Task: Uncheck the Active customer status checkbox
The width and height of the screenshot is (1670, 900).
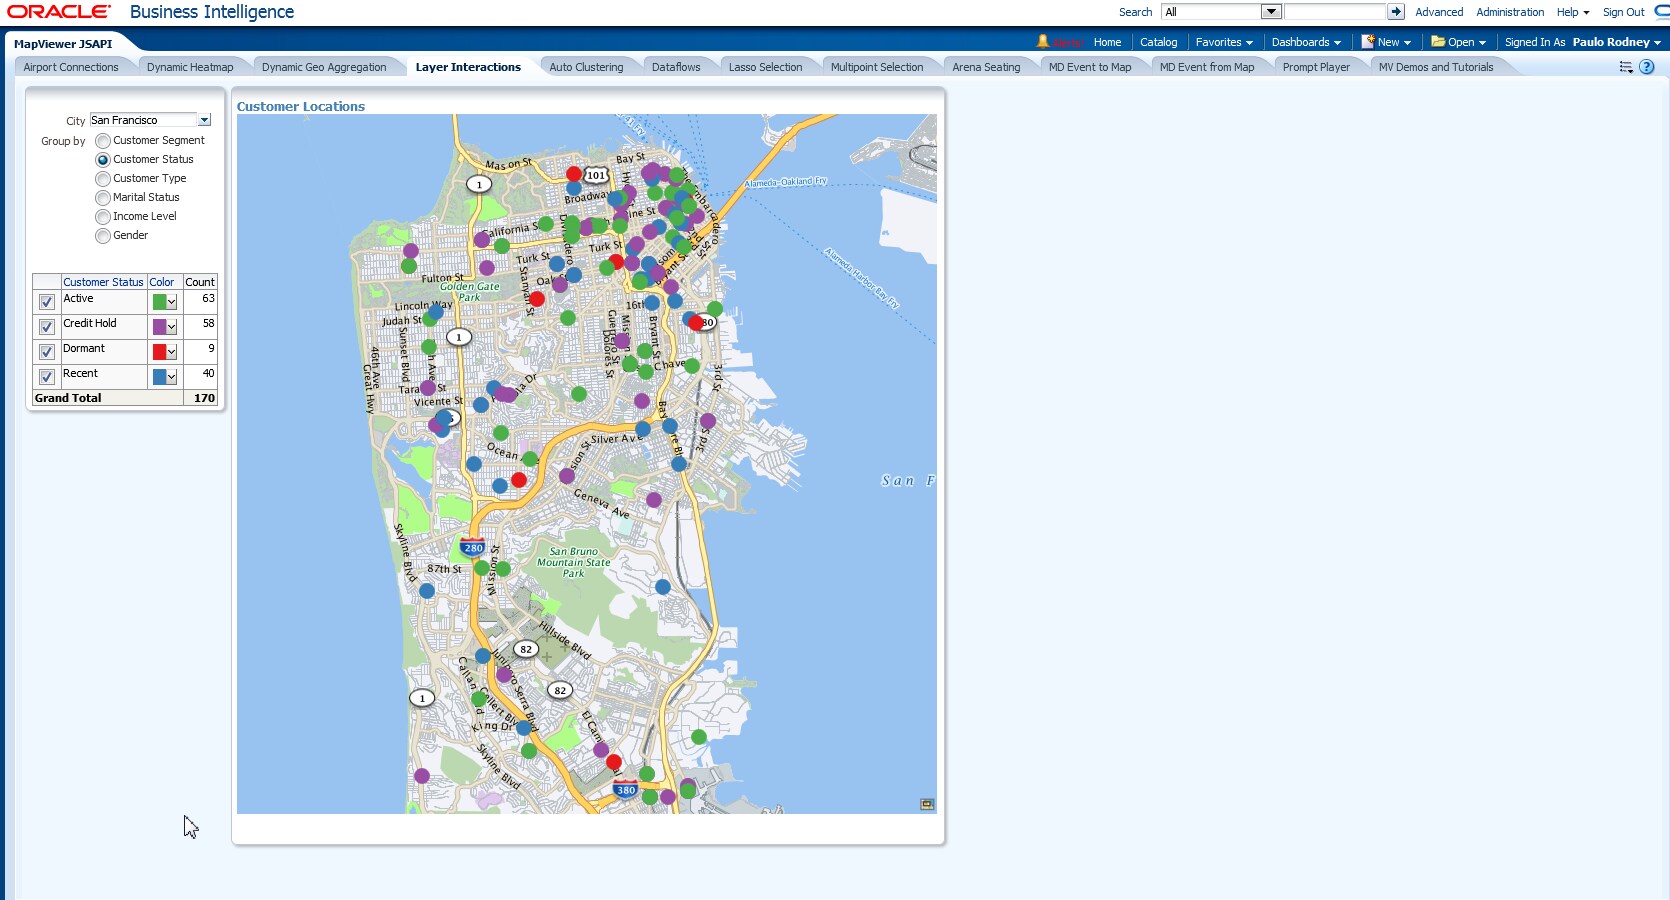Action: [47, 302]
